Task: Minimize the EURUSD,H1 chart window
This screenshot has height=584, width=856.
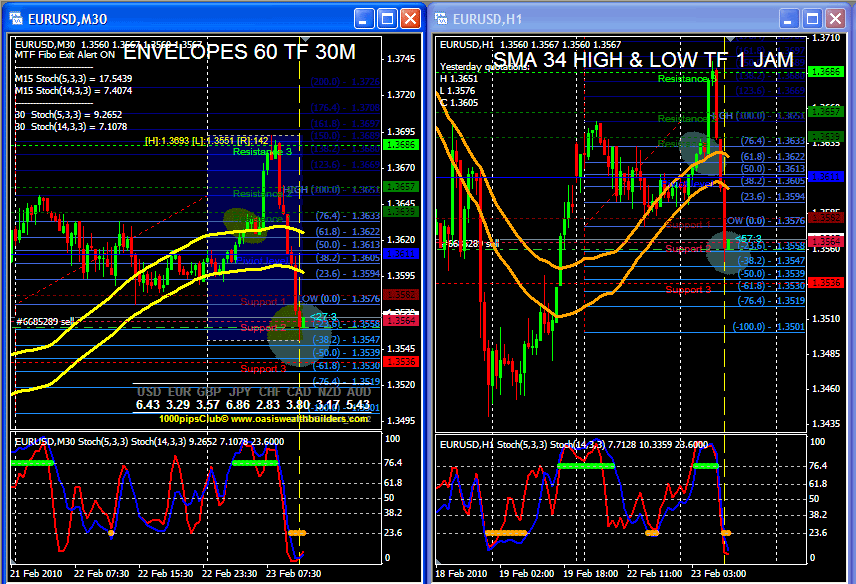Action: pos(788,19)
